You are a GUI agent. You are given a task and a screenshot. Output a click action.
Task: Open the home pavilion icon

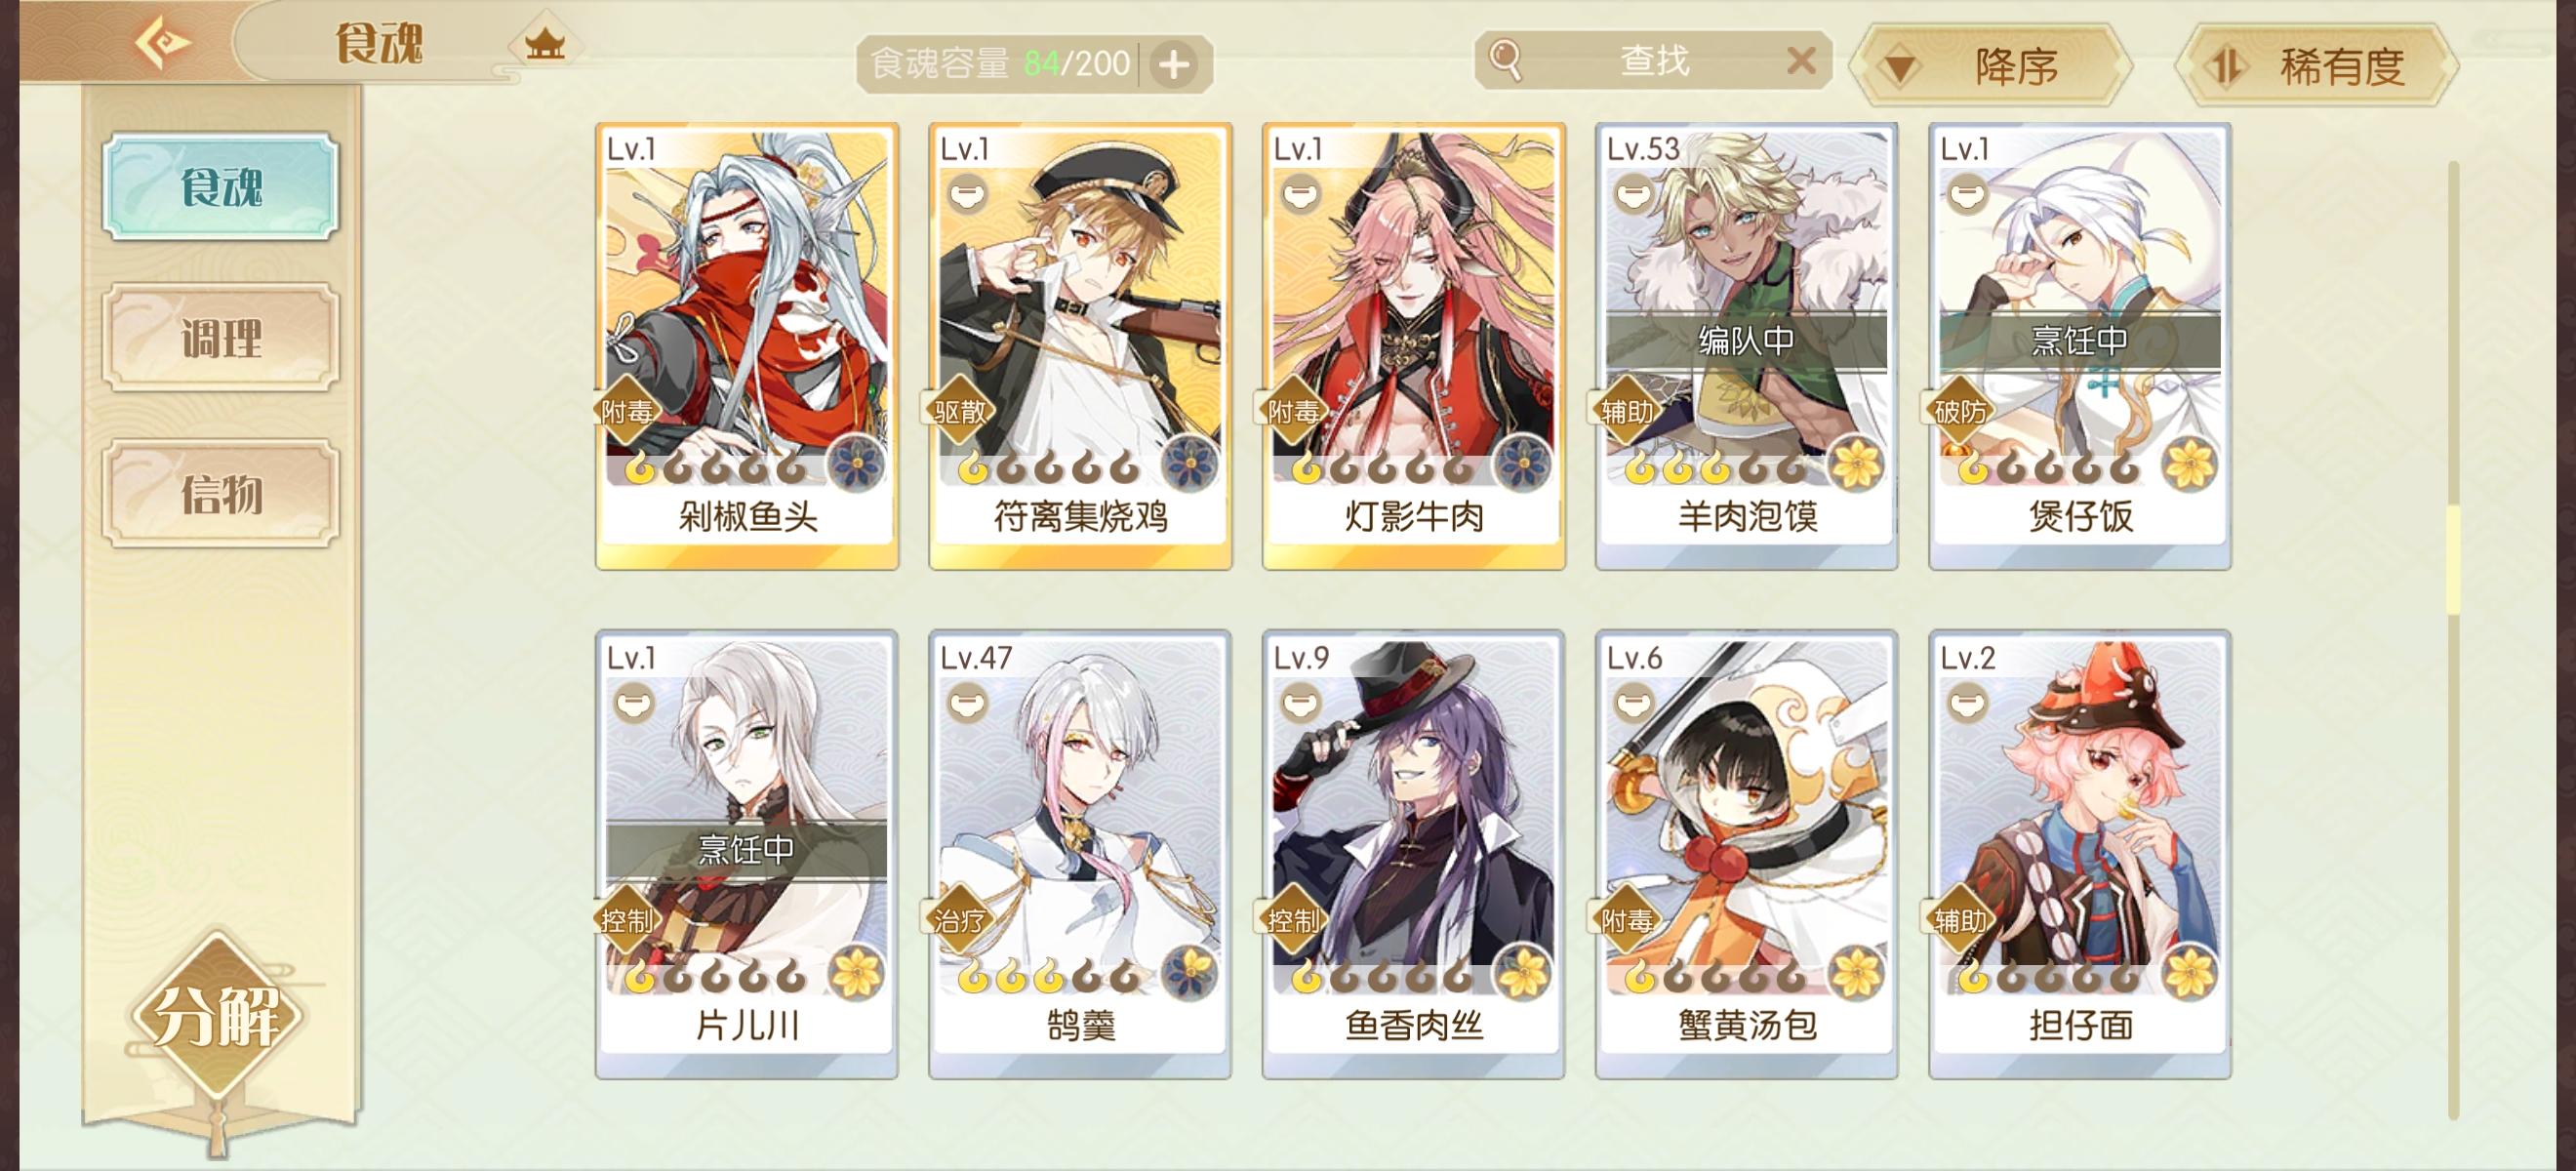point(545,44)
